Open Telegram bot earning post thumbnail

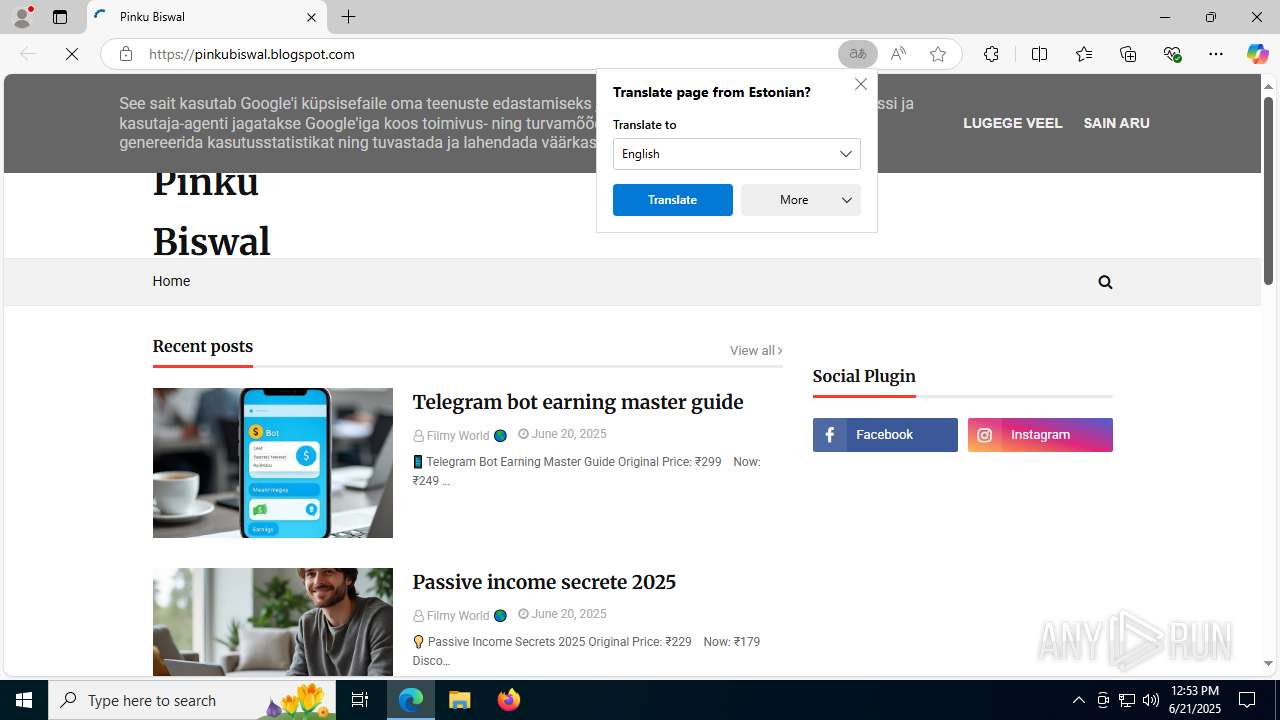273,463
